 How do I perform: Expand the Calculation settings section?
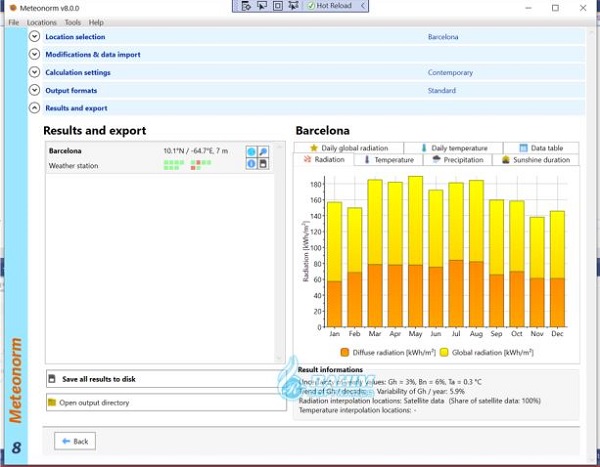pyautogui.click(x=35, y=73)
